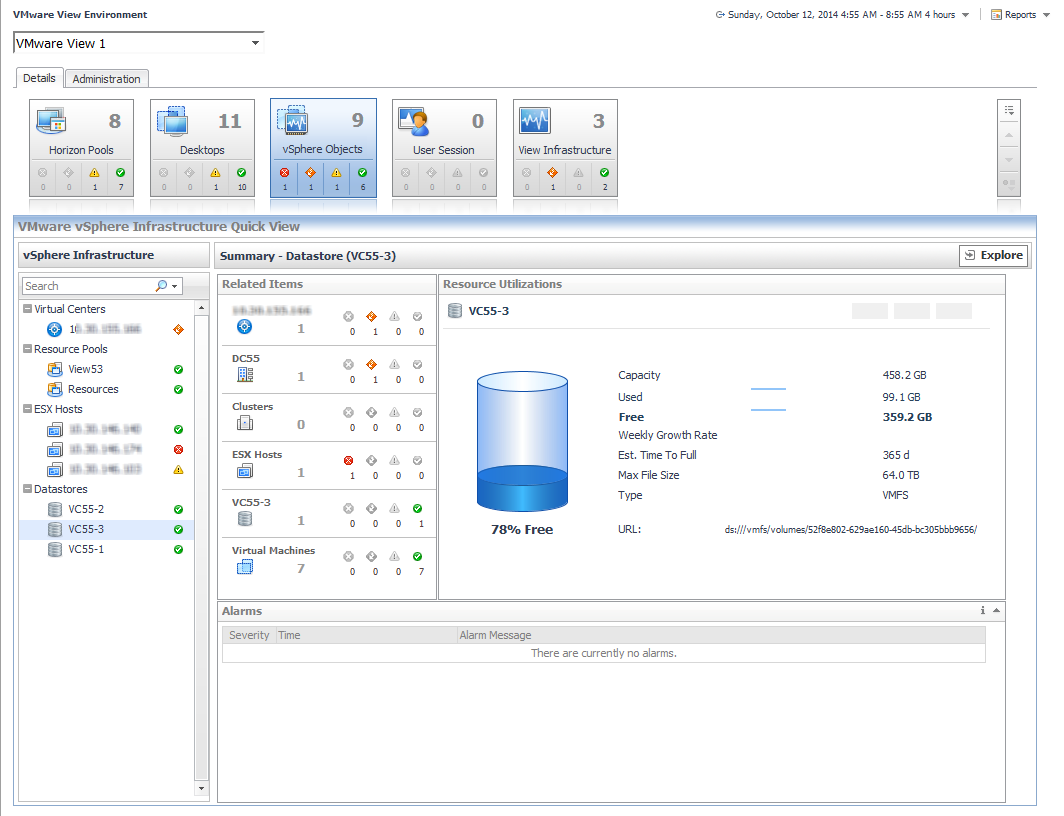Image resolution: width=1064 pixels, height=816 pixels.
Task: Select the Details tab
Action: pos(40,78)
